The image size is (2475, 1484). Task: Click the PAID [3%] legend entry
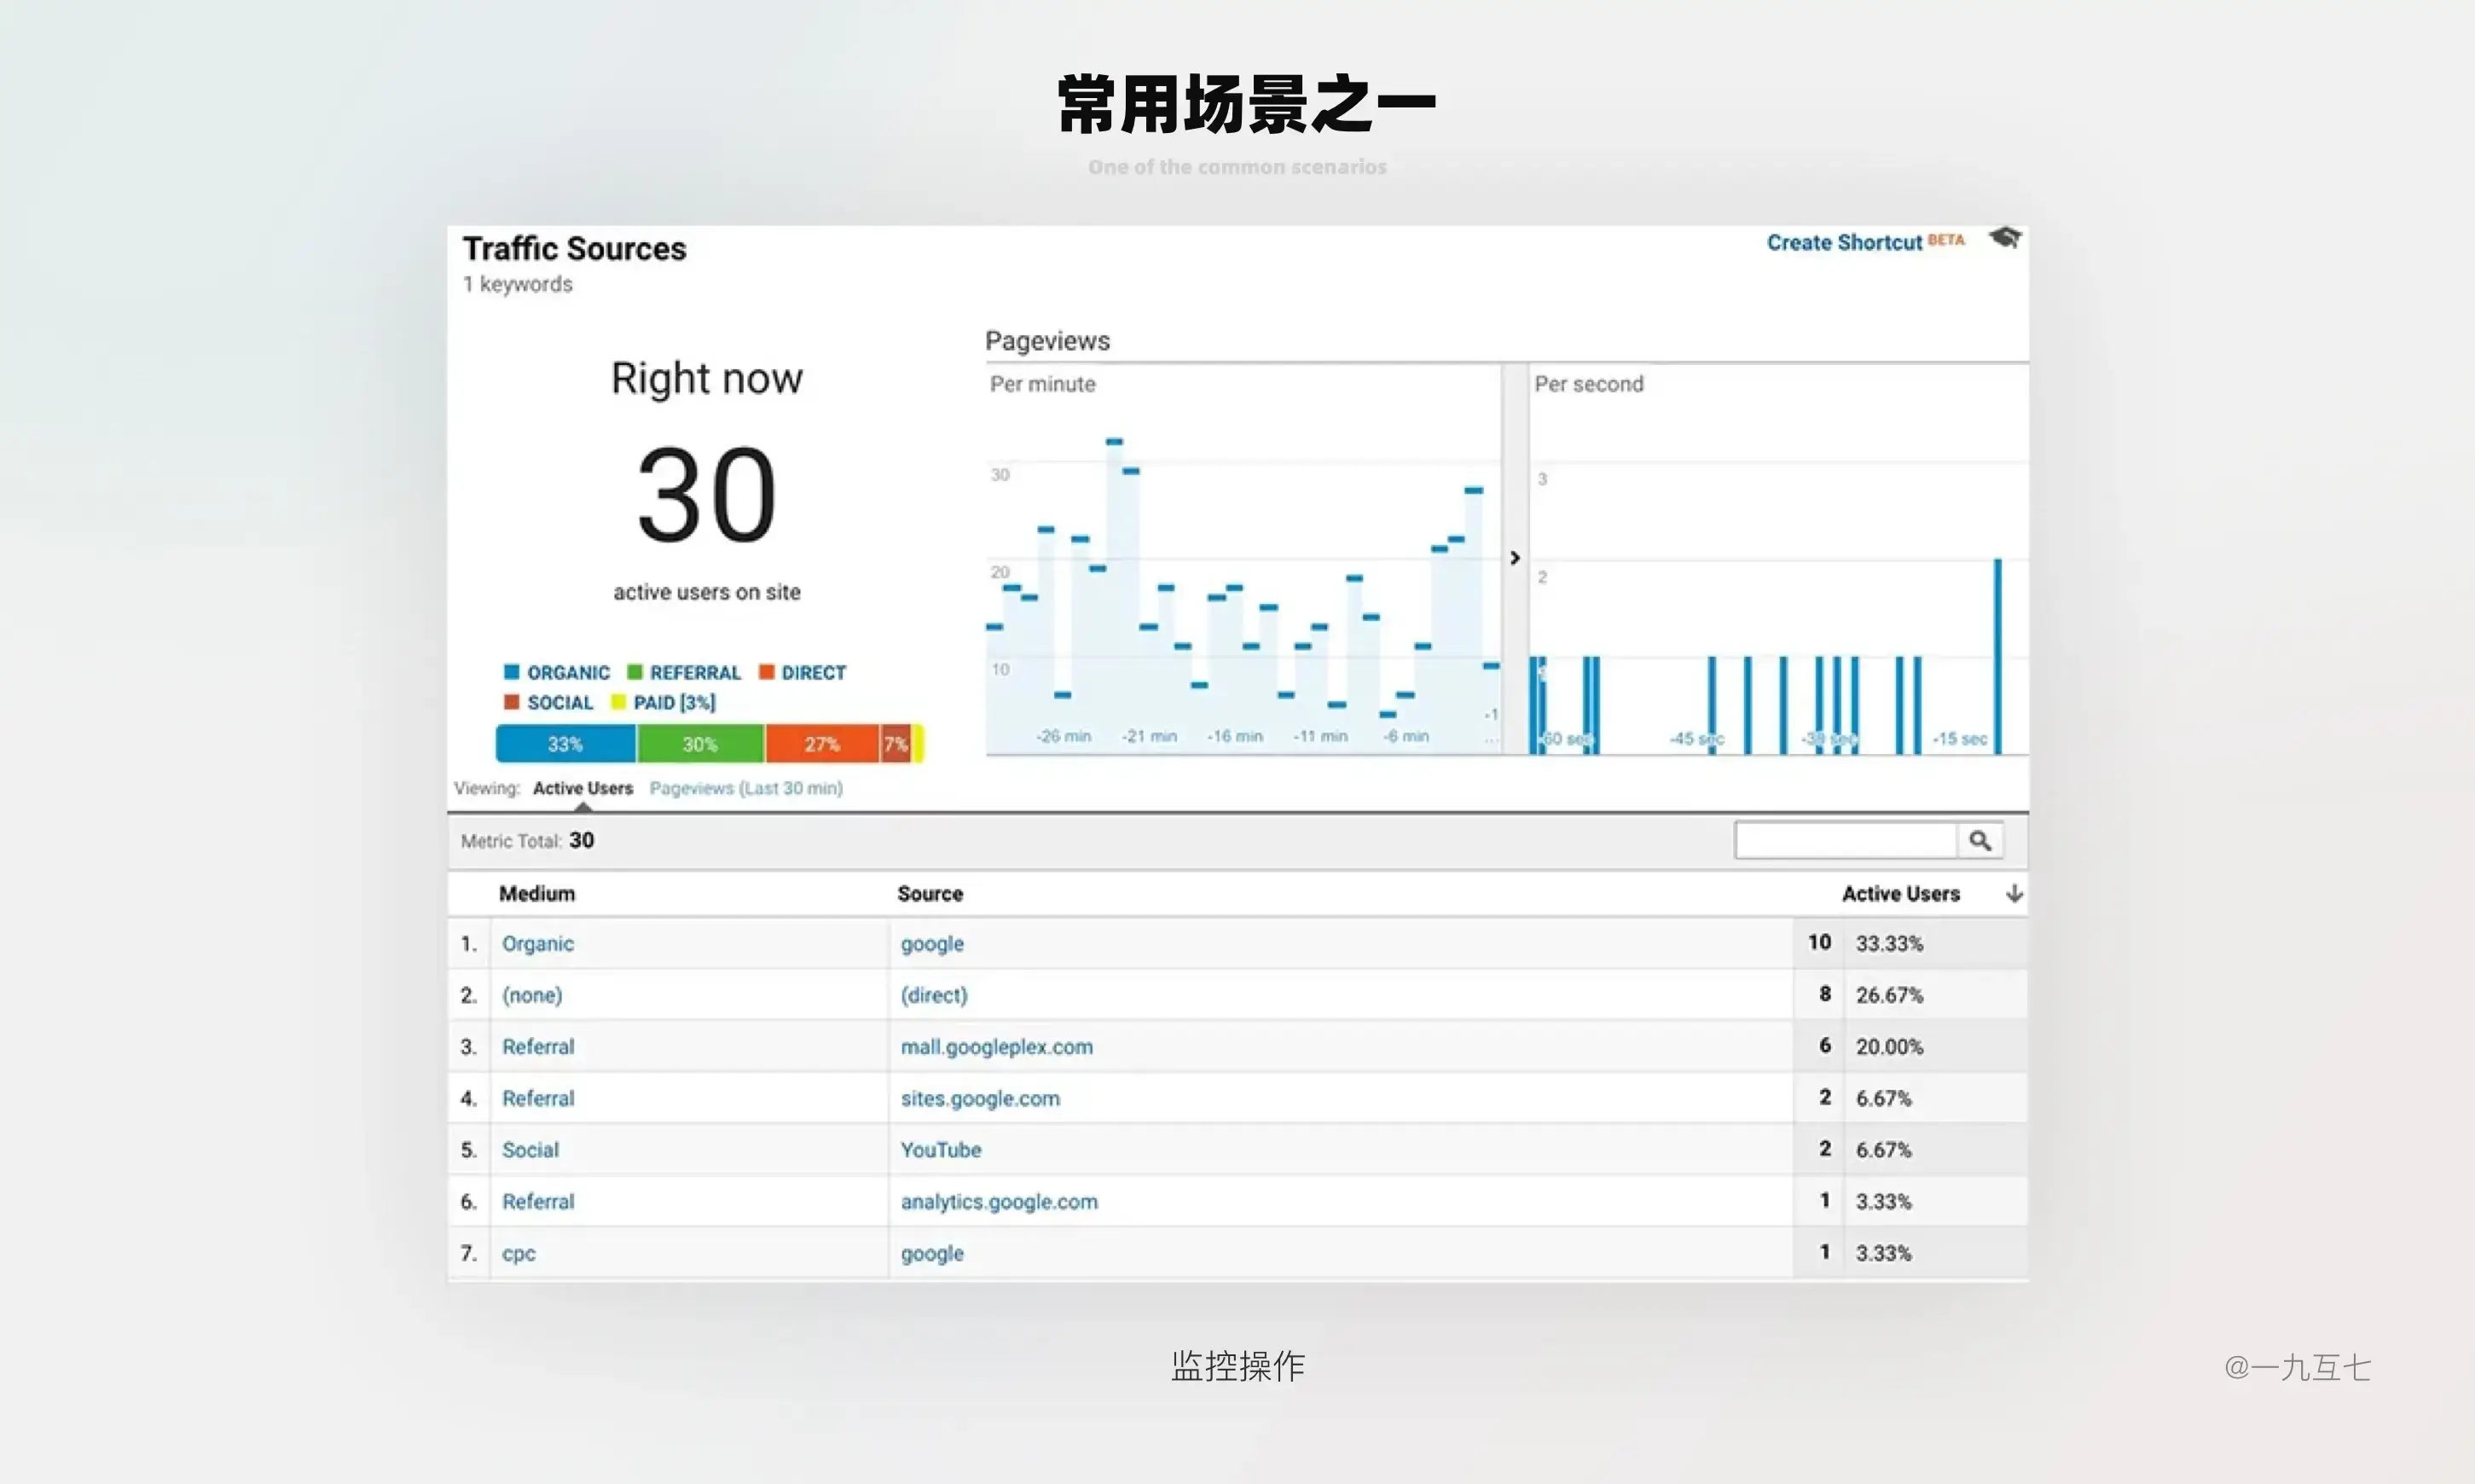663,702
